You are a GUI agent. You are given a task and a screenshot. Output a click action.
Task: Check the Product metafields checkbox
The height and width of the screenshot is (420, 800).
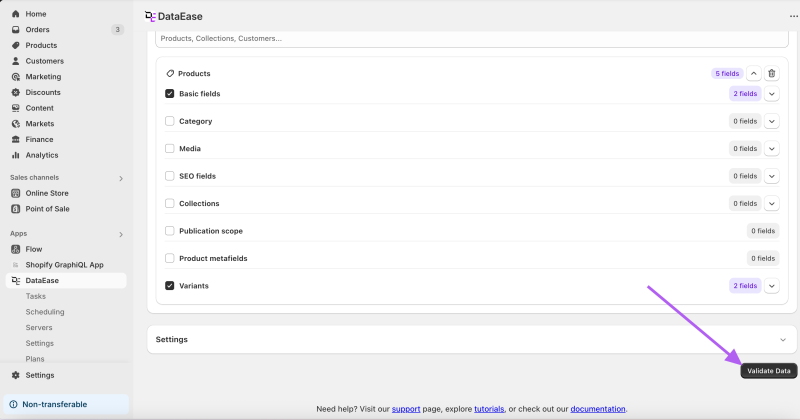coord(169,258)
